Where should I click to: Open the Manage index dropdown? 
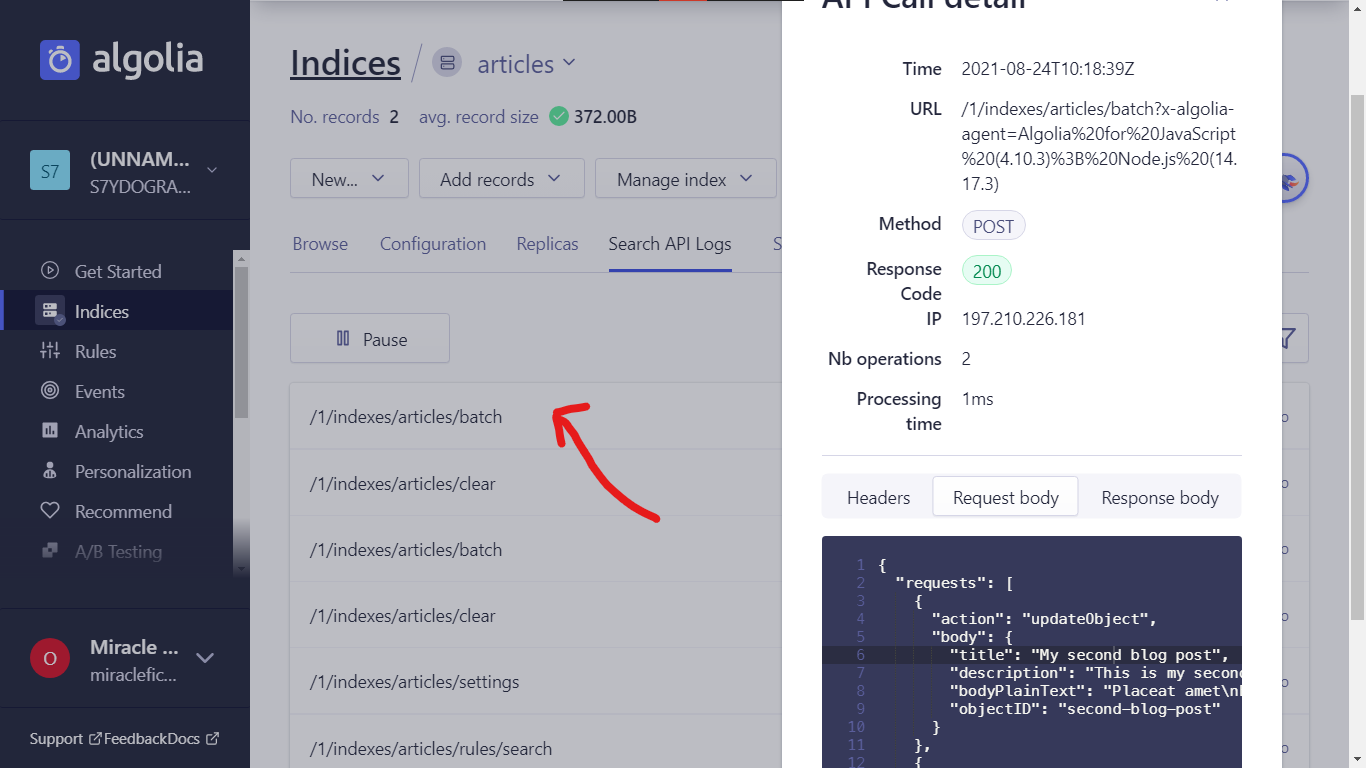tap(685, 178)
